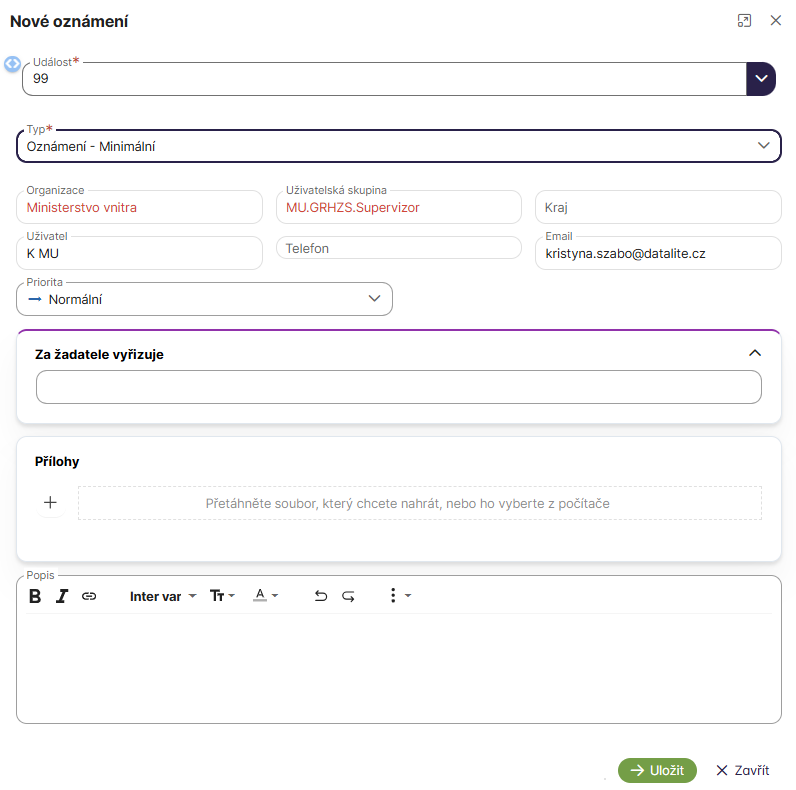The height and width of the screenshot is (790, 796).
Task: Insert a hyperlink in description
Action: tap(89, 596)
